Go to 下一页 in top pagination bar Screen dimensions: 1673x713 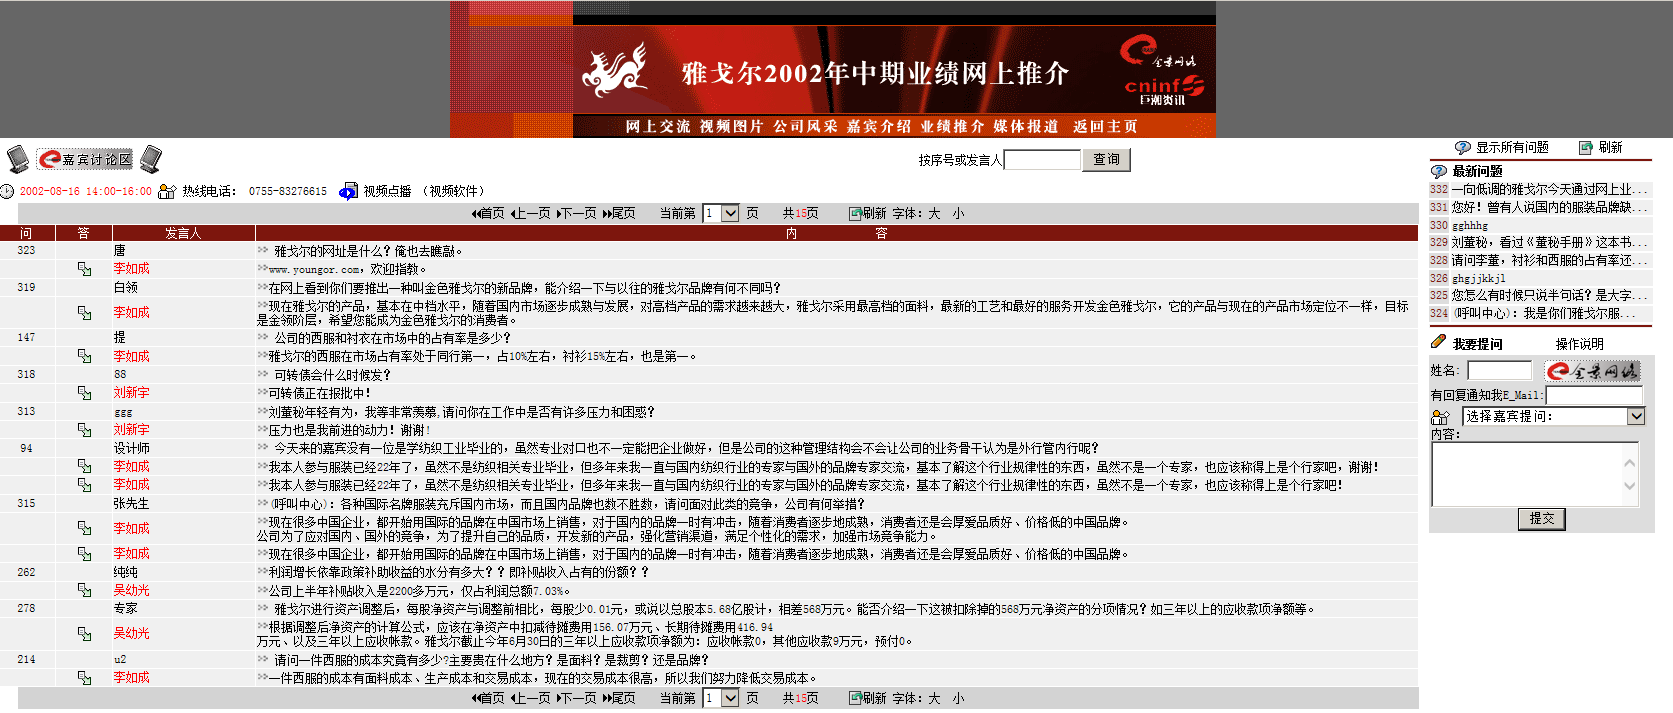tap(577, 213)
